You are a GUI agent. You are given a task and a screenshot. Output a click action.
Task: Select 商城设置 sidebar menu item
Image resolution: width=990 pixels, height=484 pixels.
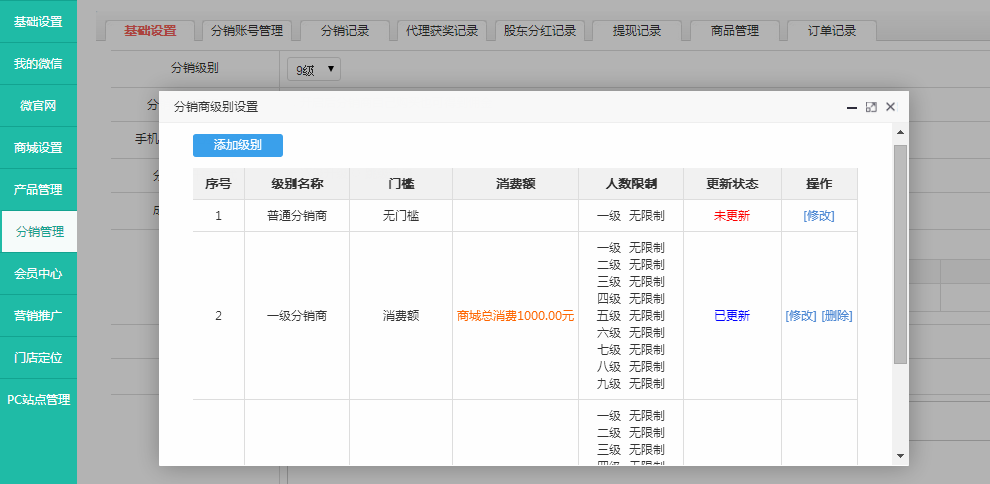(x=38, y=148)
